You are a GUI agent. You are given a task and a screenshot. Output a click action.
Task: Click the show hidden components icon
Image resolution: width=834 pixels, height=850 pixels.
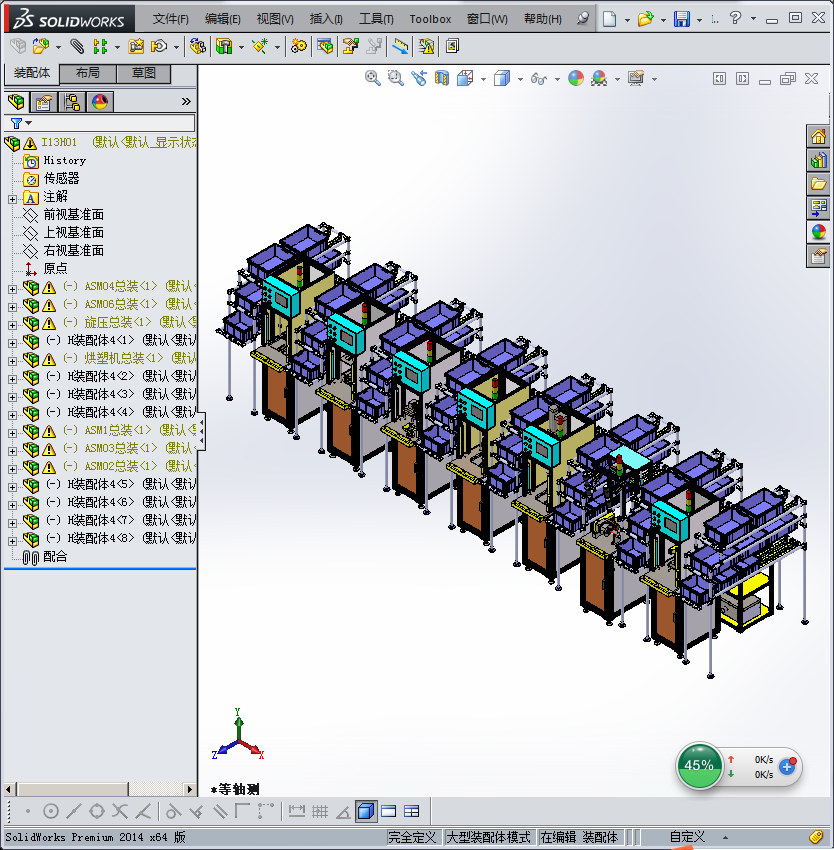[x=197, y=47]
